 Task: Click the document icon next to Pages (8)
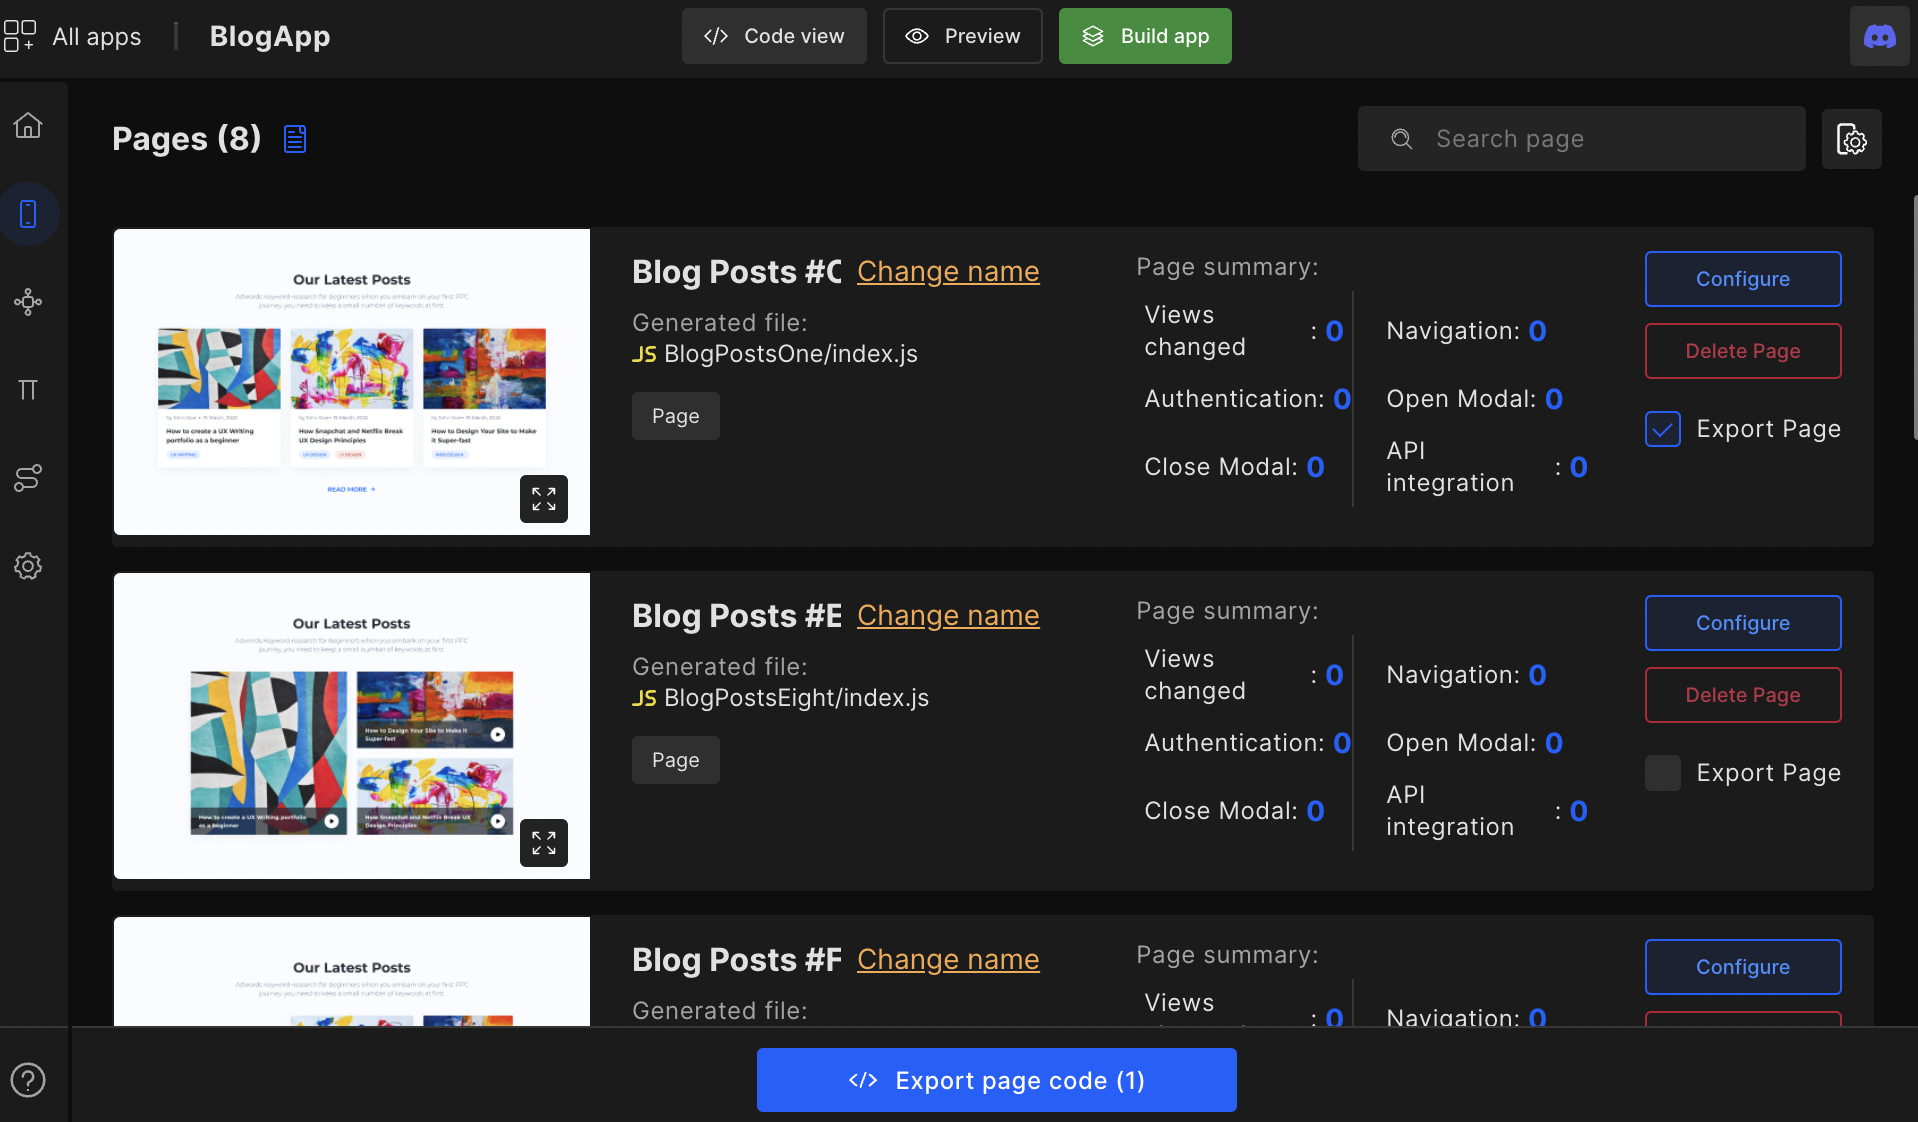click(x=295, y=139)
